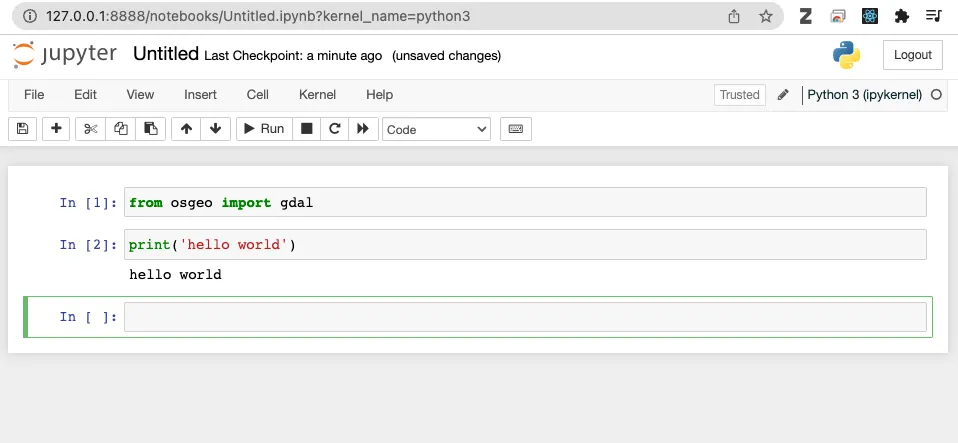Click the Trusted notebook indicator

739,95
